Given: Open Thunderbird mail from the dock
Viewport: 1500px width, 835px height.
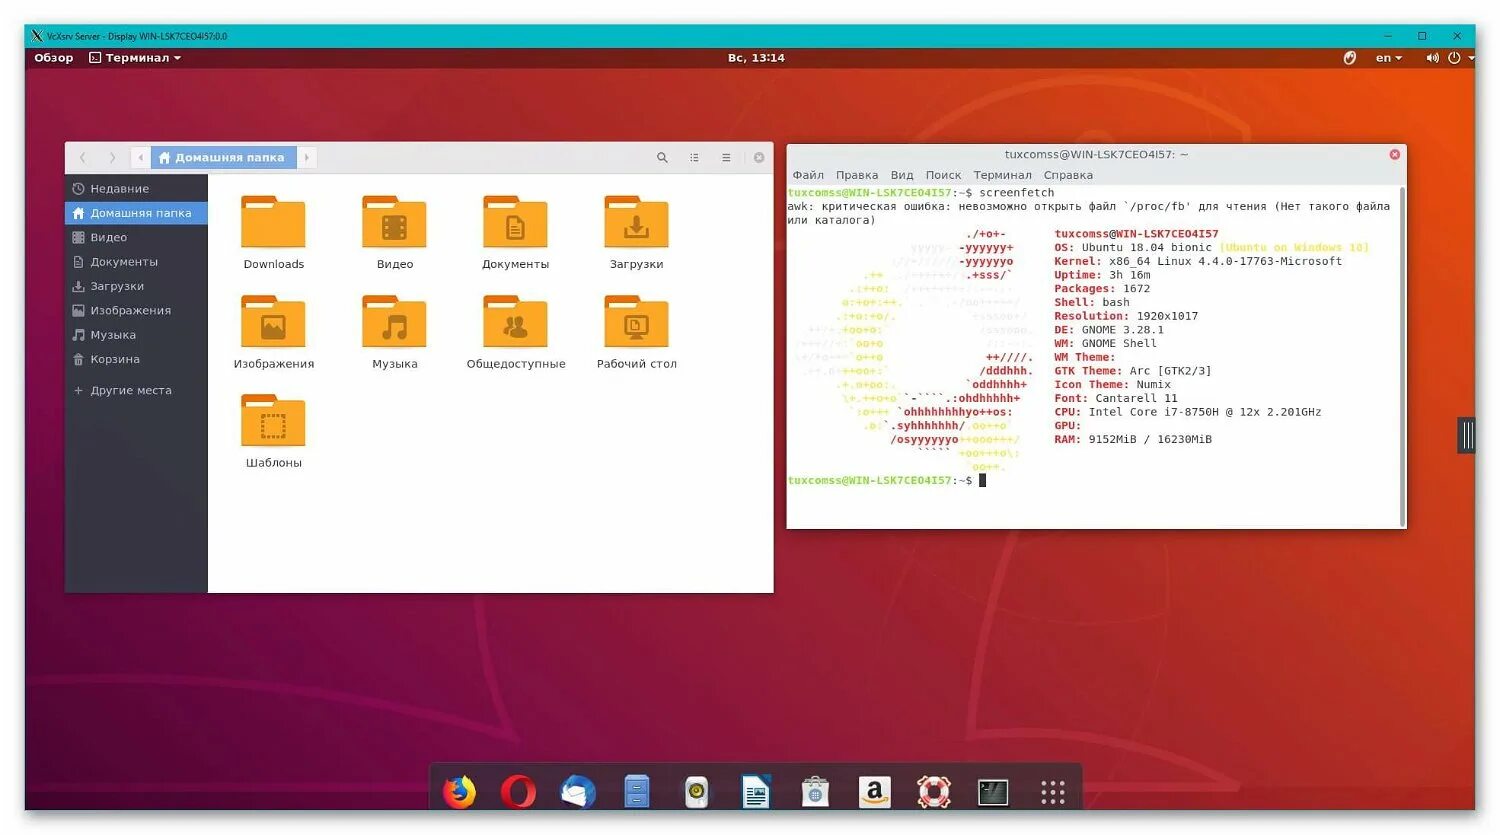Looking at the screenshot, I should (x=578, y=792).
